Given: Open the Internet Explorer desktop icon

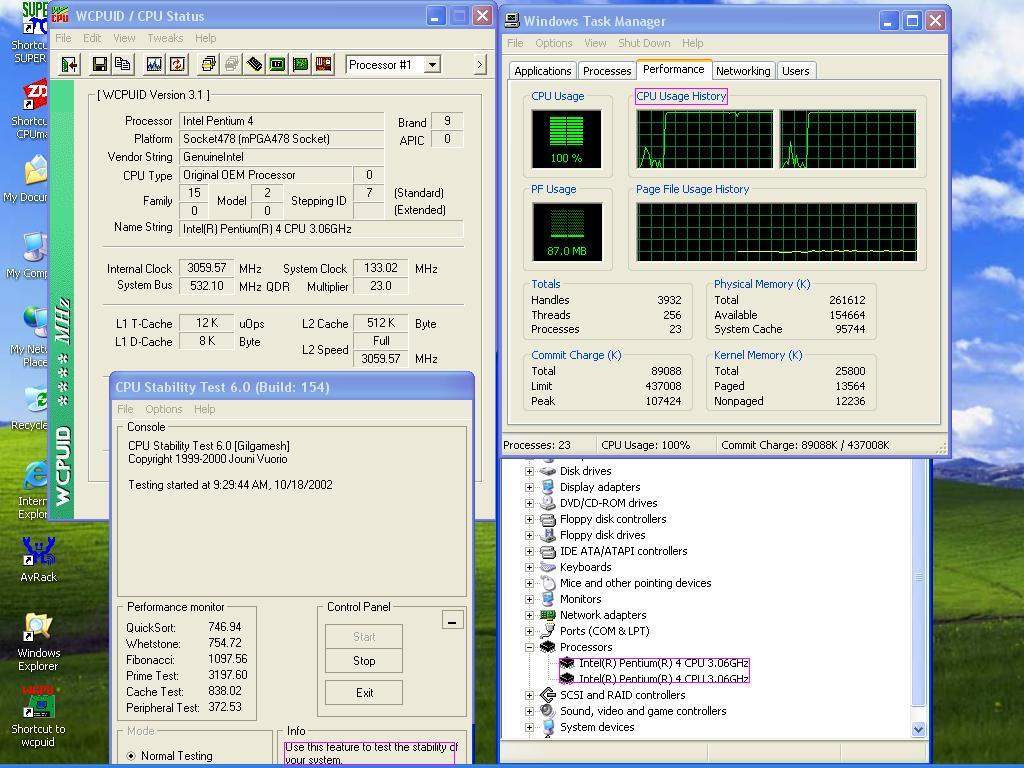Looking at the screenshot, I should click(34, 490).
